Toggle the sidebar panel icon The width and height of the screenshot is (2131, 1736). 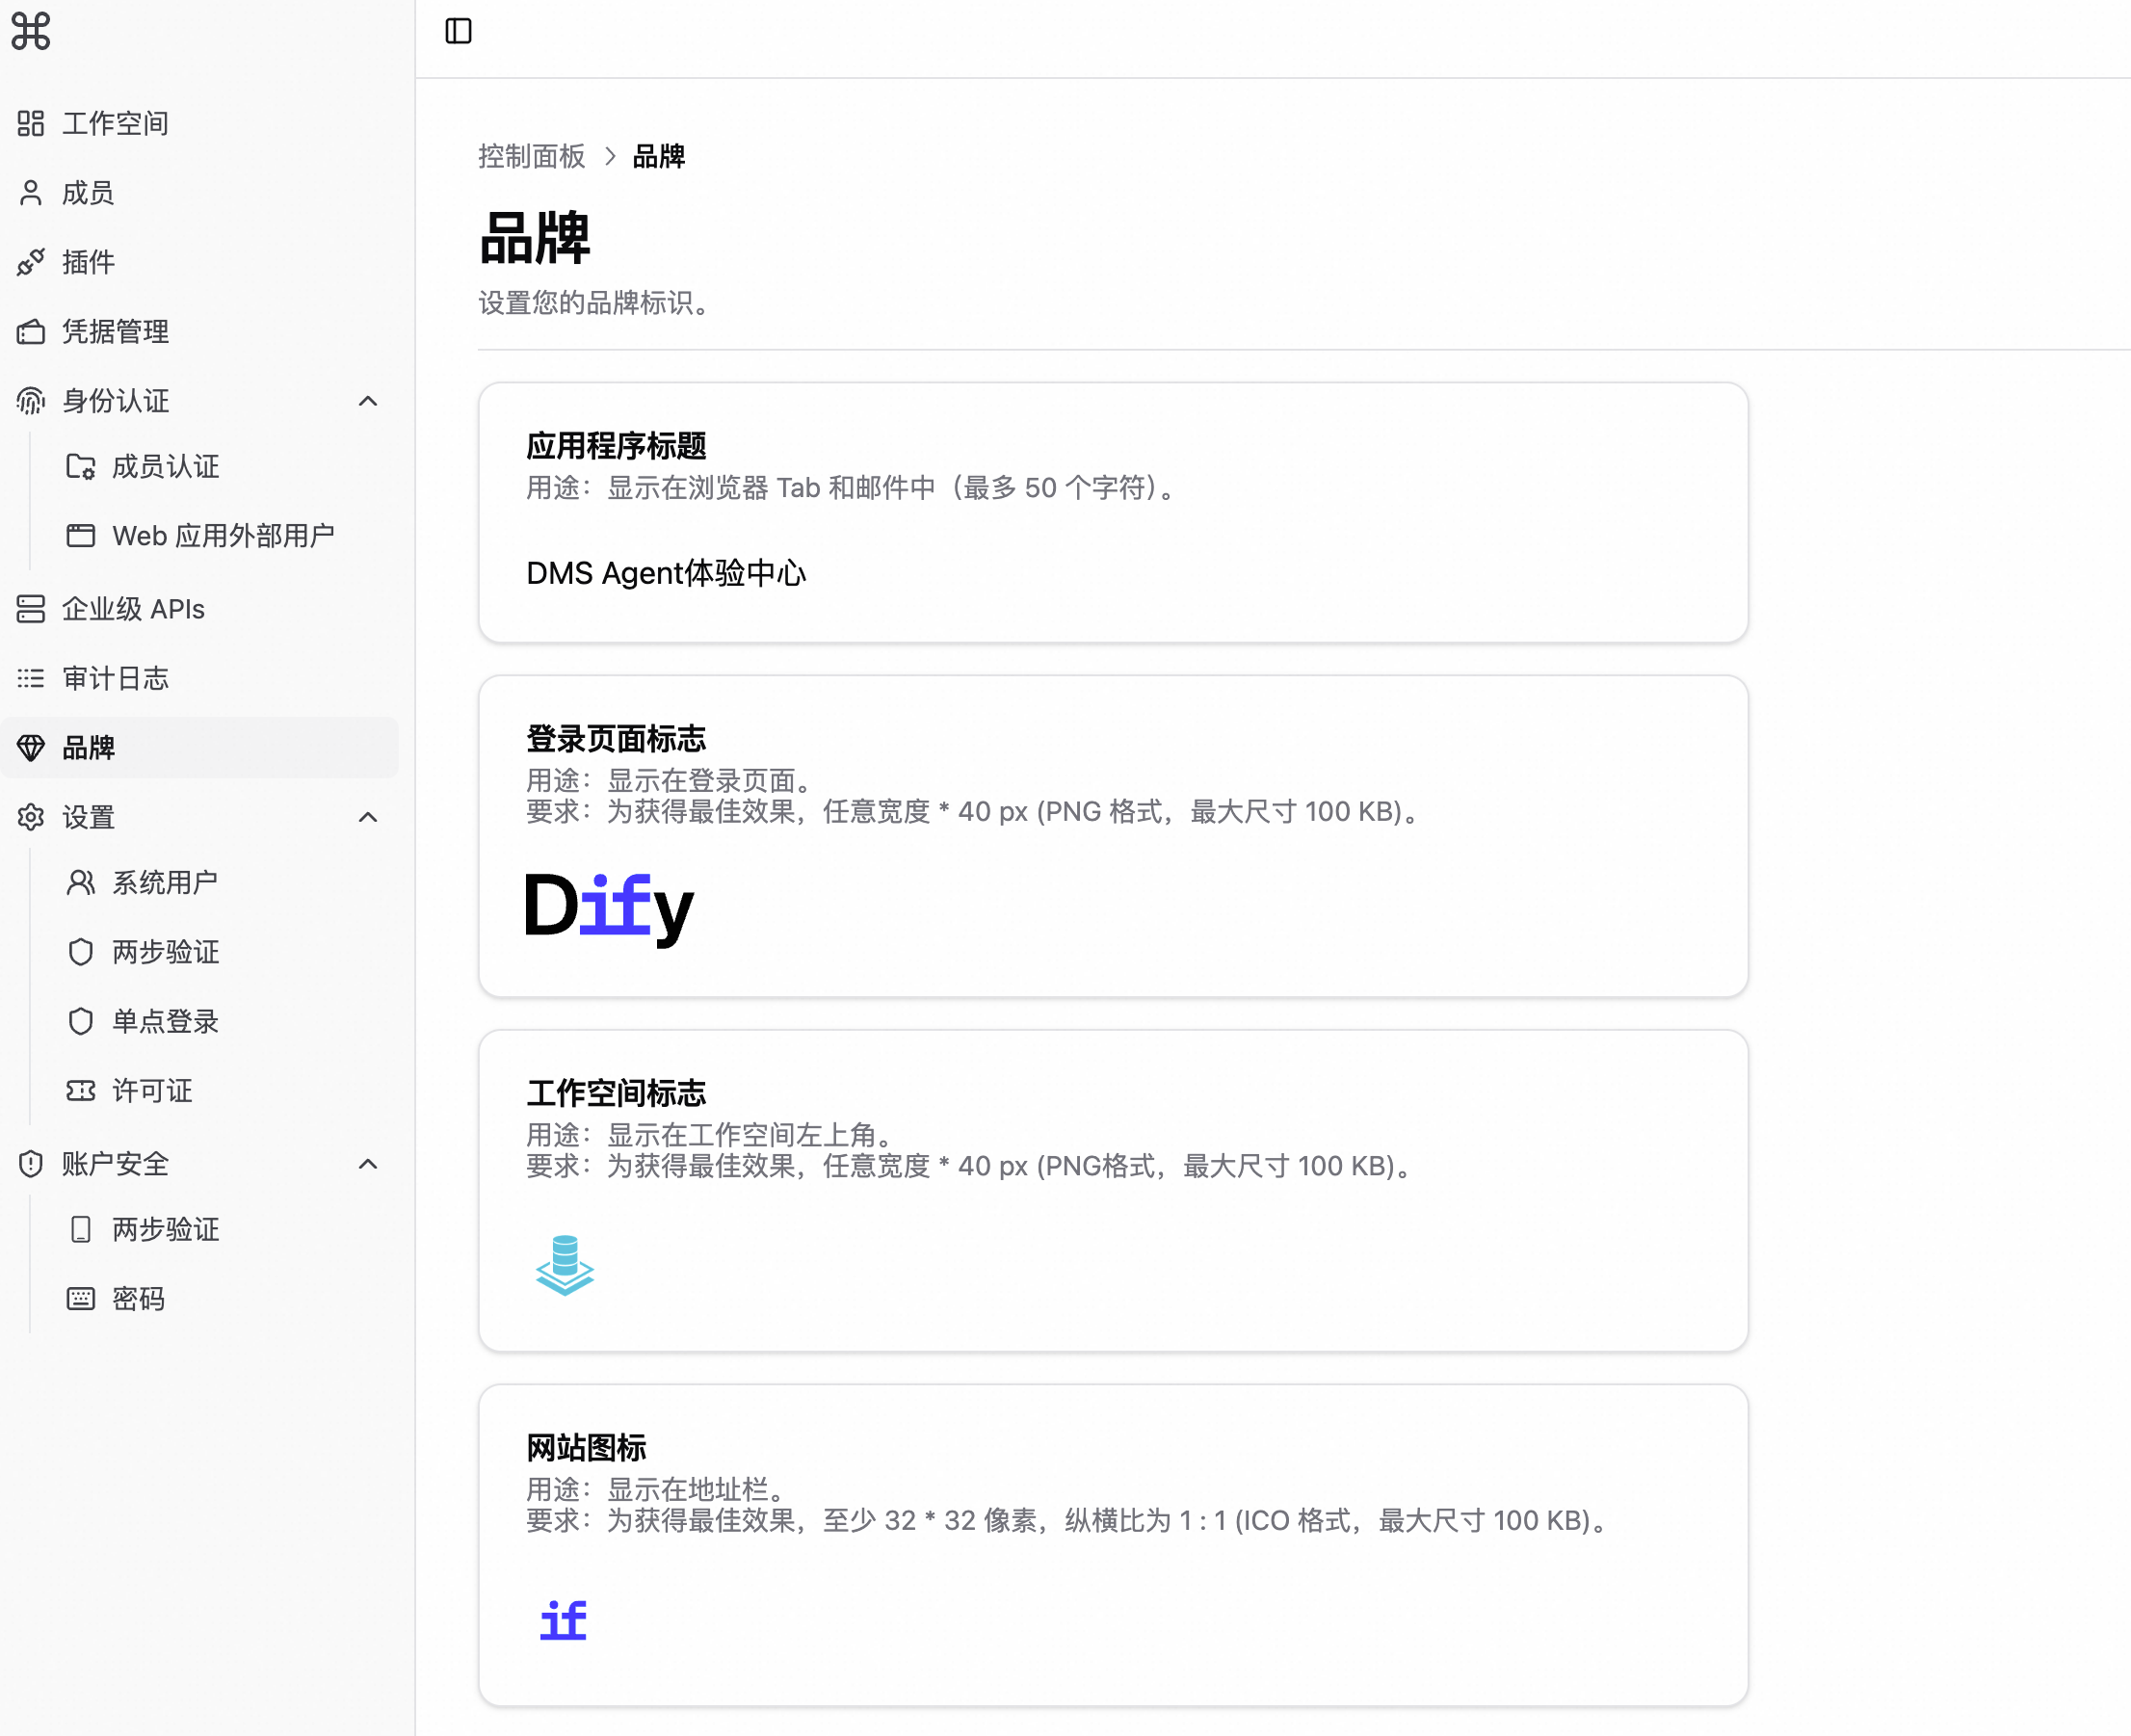[x=458, y=31]
